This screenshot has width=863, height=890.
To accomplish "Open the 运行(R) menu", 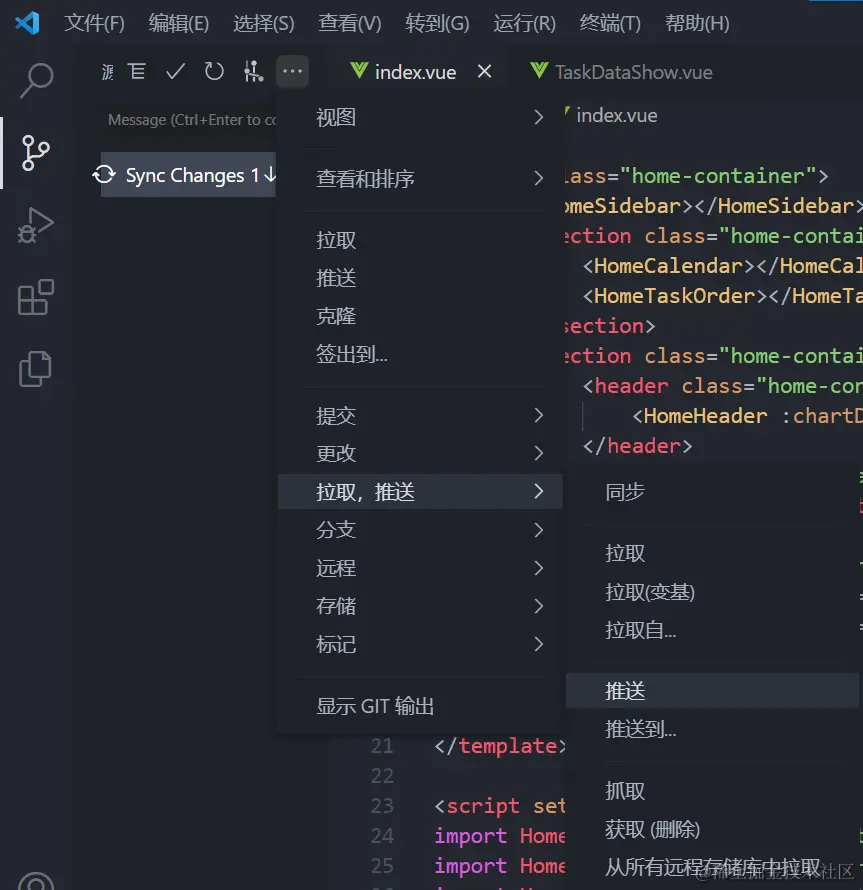I will (525, 23).
